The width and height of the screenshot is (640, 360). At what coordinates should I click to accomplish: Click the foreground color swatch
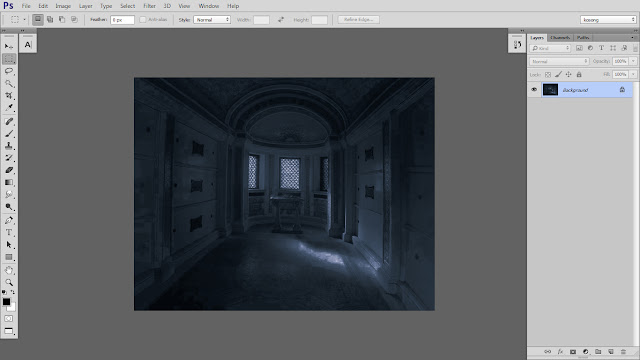coord(7,302)
